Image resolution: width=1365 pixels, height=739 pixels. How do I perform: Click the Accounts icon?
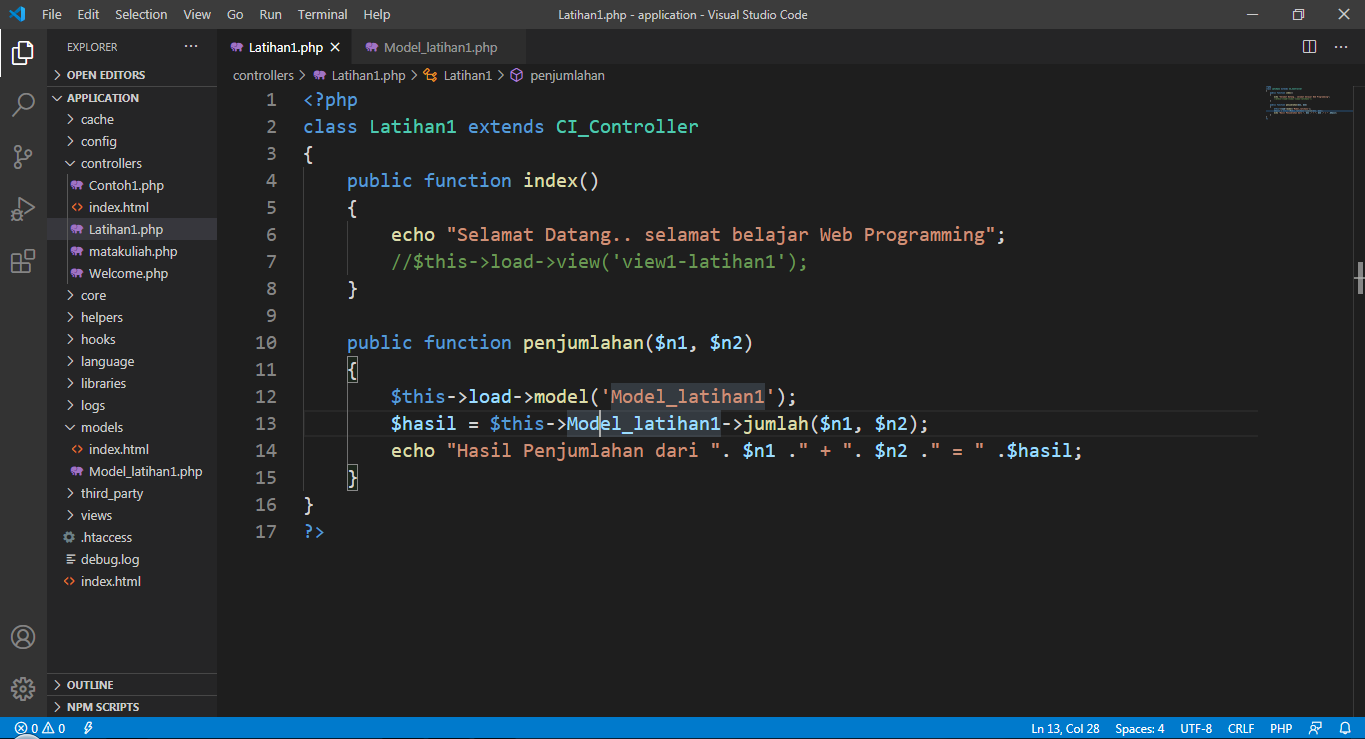pos(23,636)
